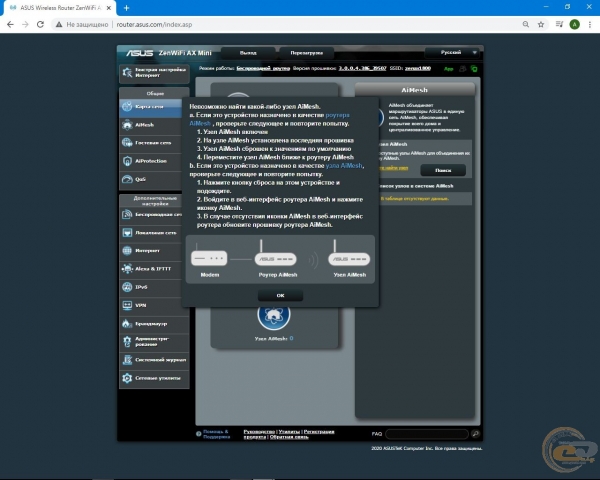Open the Утилиты footer link
Image resolution: width=600 pixels, height=480 pixels.
coord(289,432)
